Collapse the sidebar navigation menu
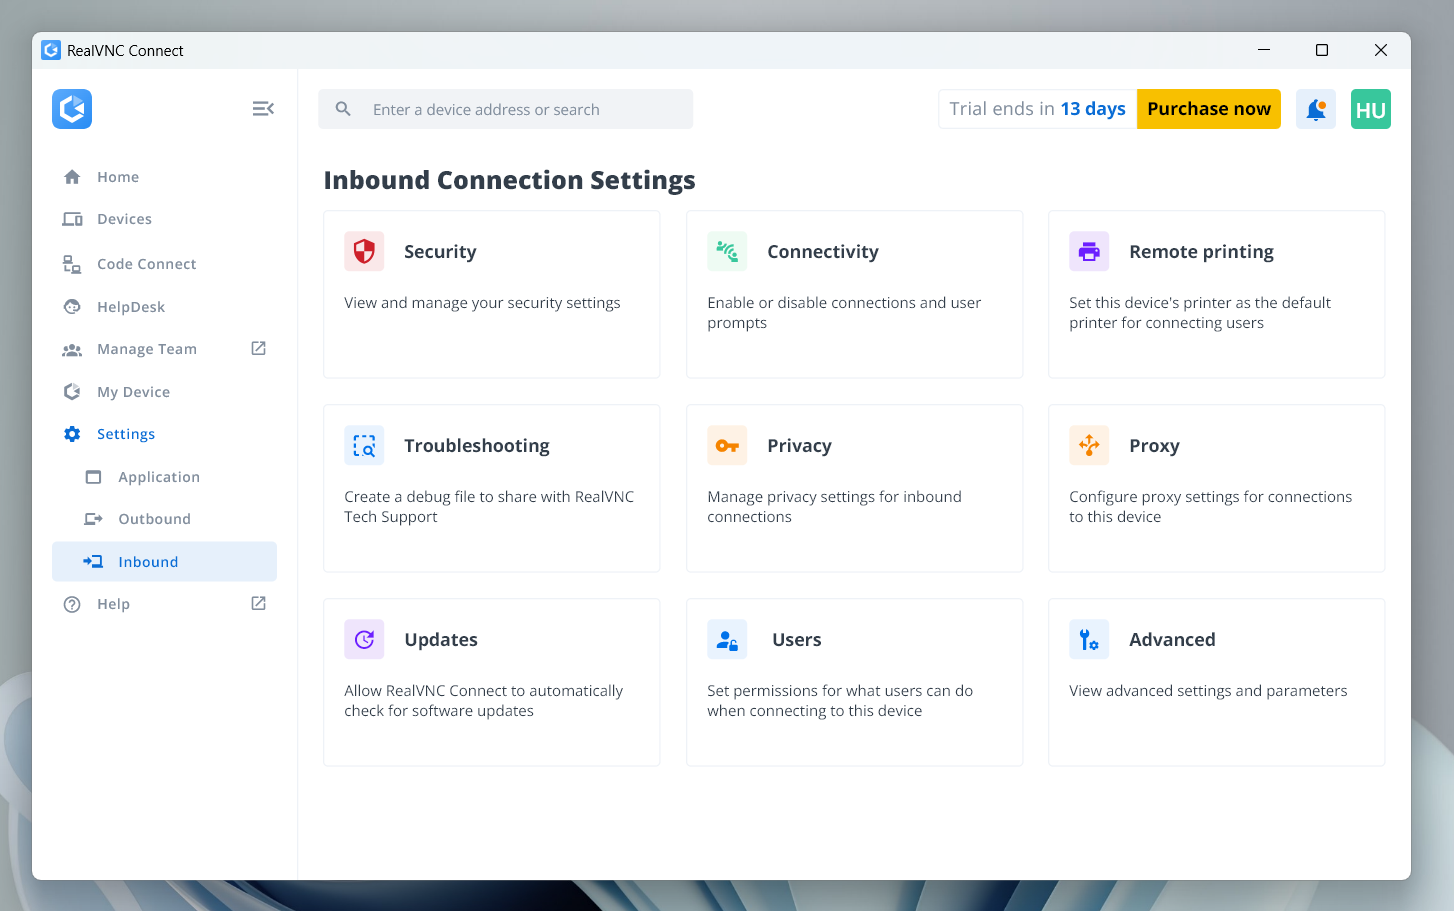Viewport: 1454px width, 911px height. point(263,109)
